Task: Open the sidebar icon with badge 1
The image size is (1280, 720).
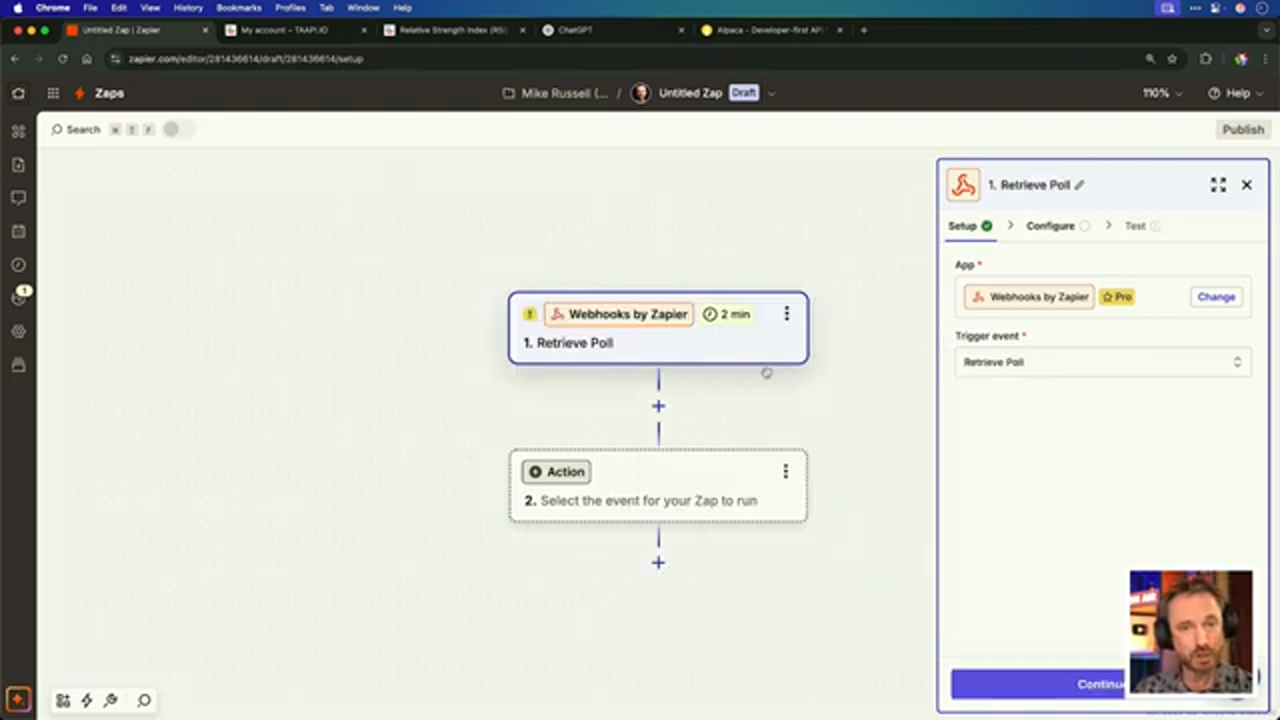Action: tap(19, 297)
